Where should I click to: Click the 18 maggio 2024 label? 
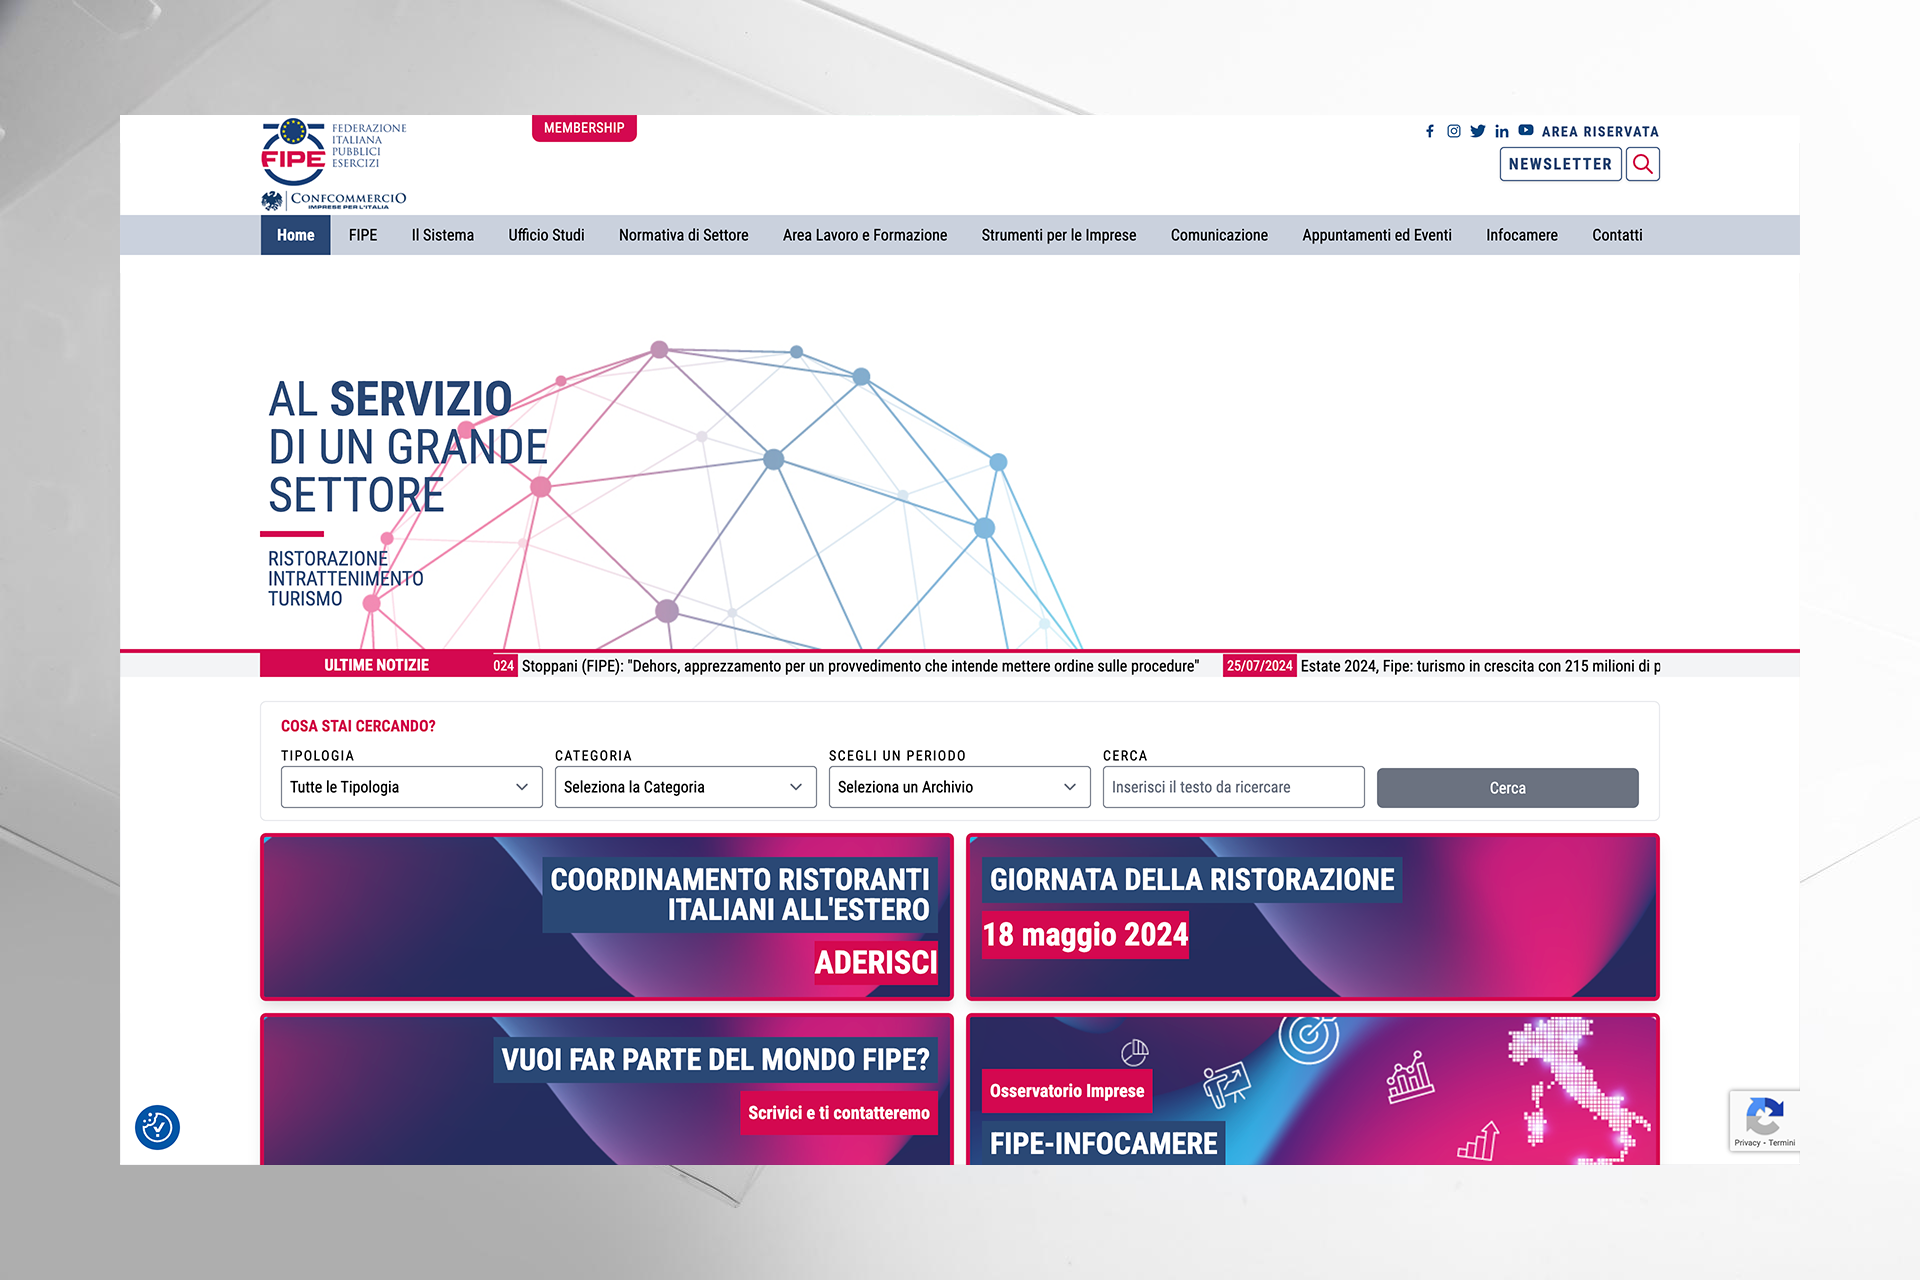pyautogui.click(x=1085, y=934)
